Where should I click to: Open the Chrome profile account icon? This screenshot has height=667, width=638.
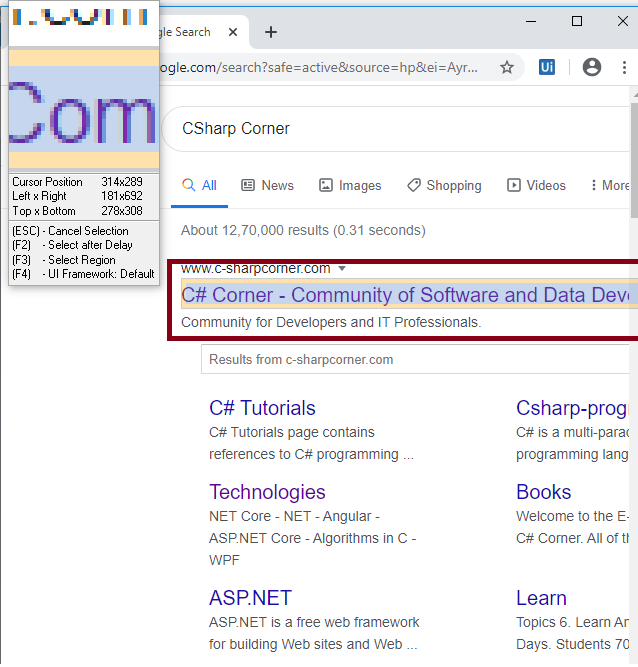(592, 67)
